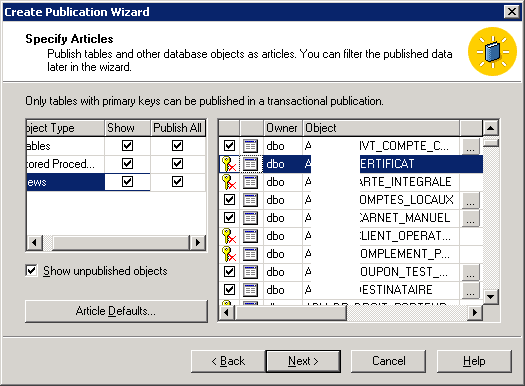The image size is (525, 386).
Task: Click table icon in ARTE_INTEGRALE row
Action: click(250, 182)
